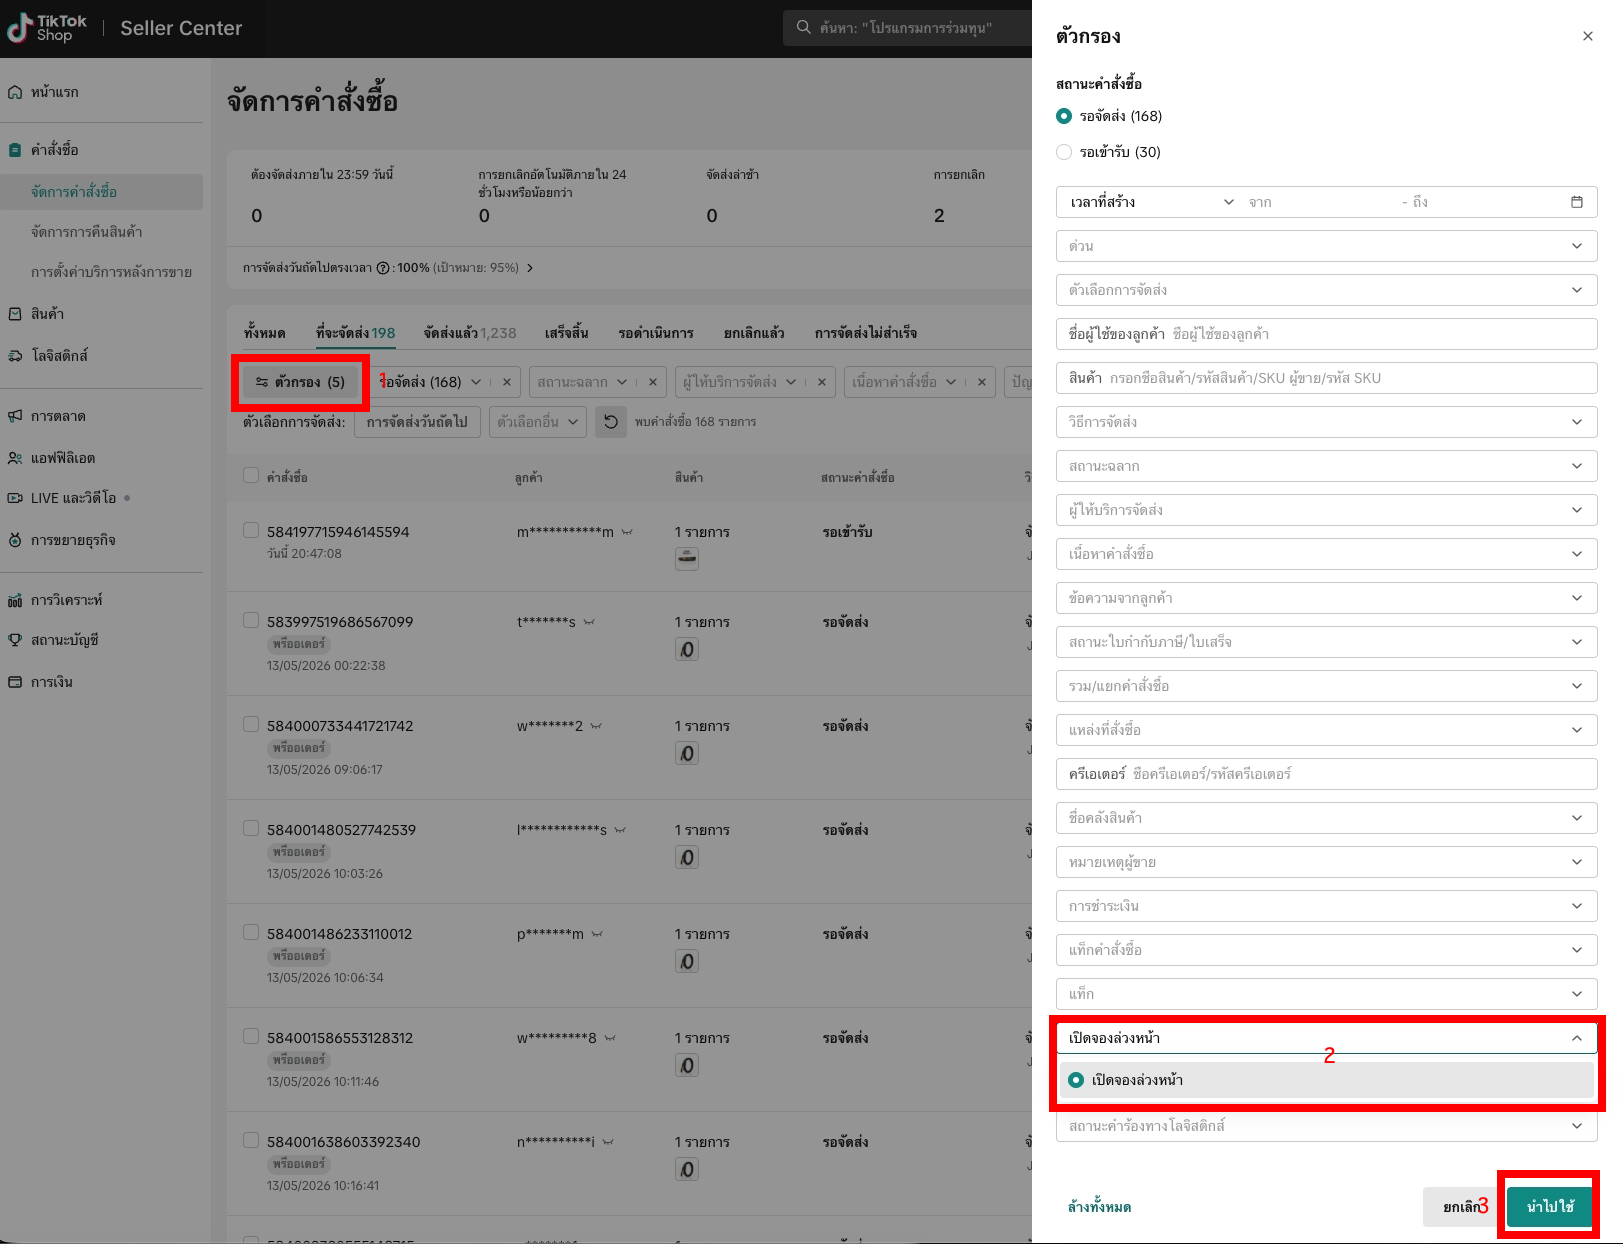Switch to the ทั้งหมด orders tab
This screenshot has width=1623, height=1244.
(x=265, y=333)
